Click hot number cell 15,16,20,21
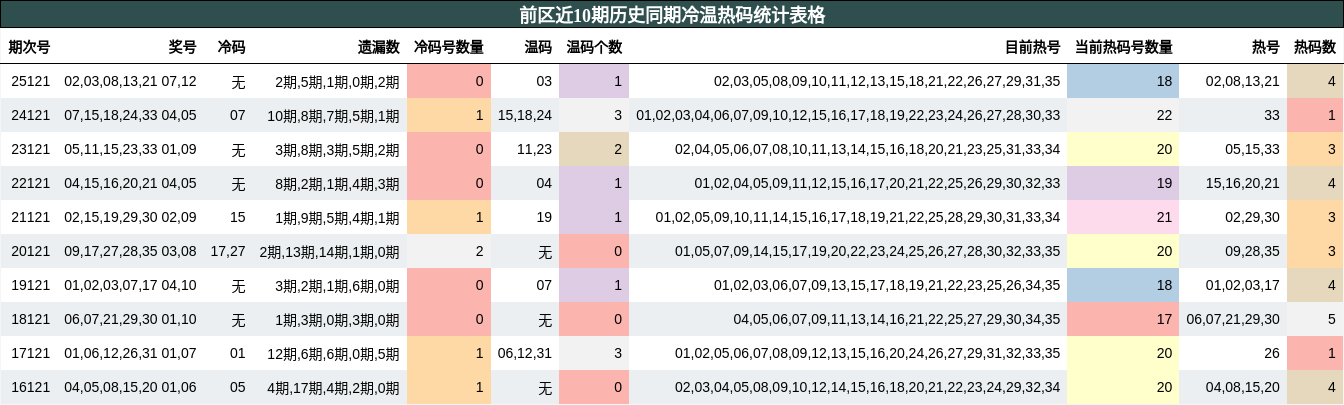The height and width of the screenshot is (405, 1344). pos(1243,183)
